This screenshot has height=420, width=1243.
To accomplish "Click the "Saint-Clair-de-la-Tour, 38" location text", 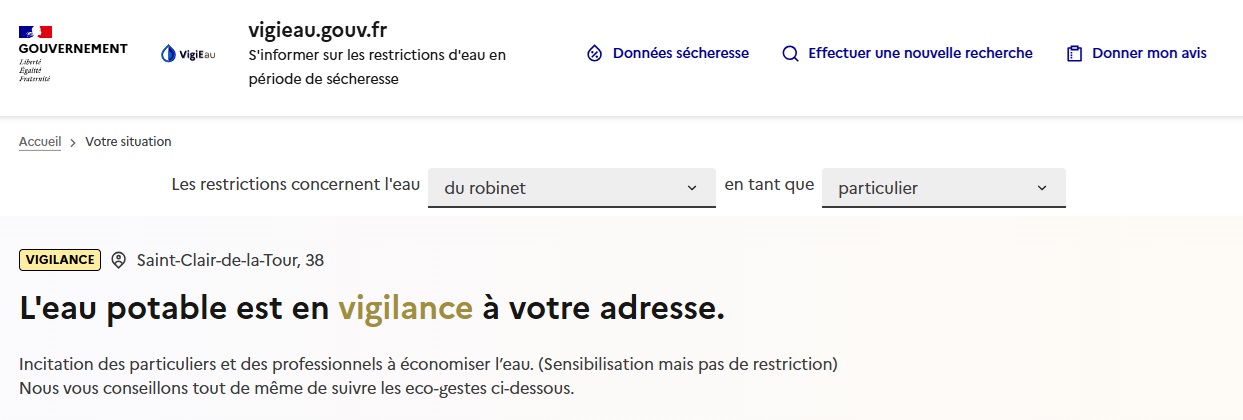I will tap(230, 260).
